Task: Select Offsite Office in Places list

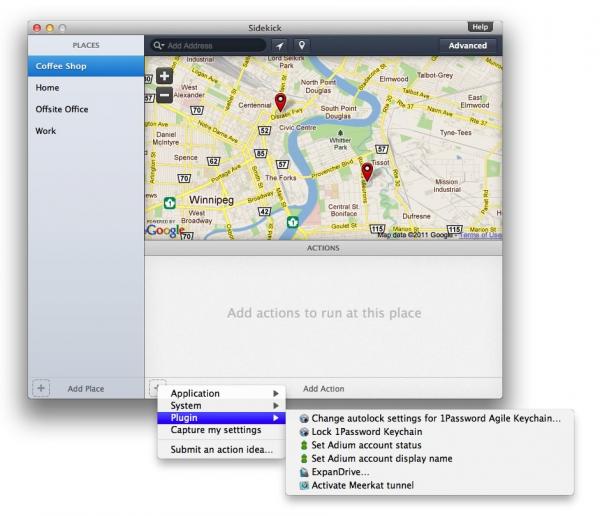Action: click(x=86, y=109)
